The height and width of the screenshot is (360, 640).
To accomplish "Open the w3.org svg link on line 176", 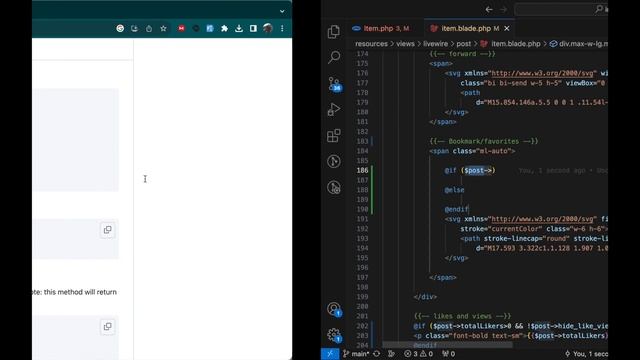I will (542, 73).
